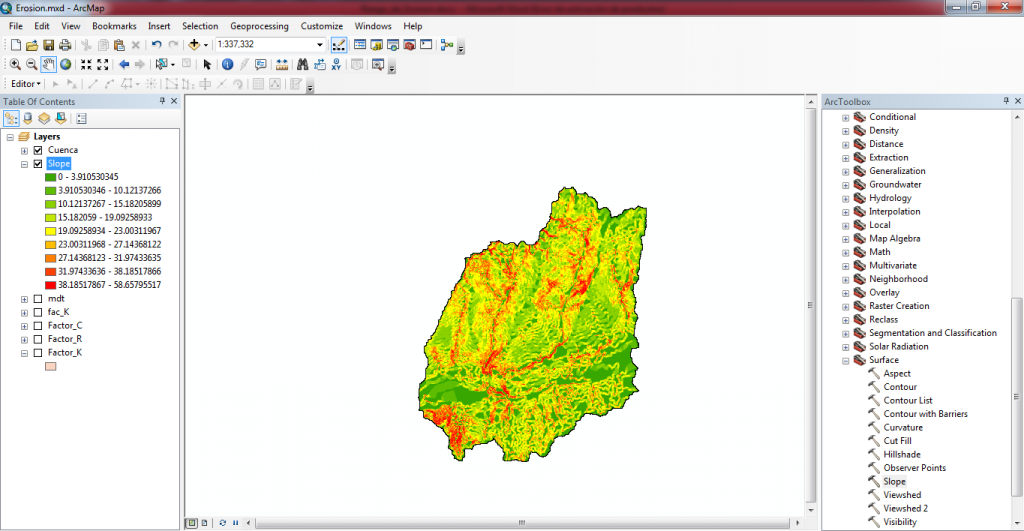The height and width of the screenshot is (531, 1024).
Task: Uncheck the Cuenca layer checkbox
Action: (38, 150)
